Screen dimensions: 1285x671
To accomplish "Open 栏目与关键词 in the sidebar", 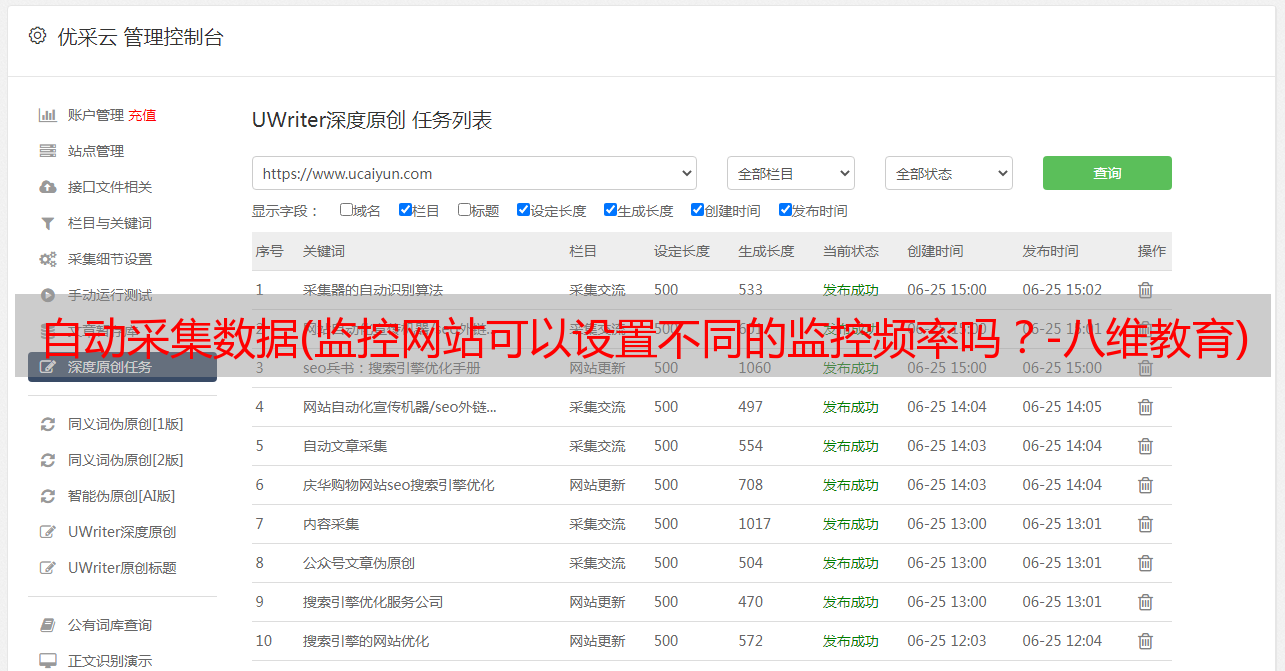I will (110, 223).
